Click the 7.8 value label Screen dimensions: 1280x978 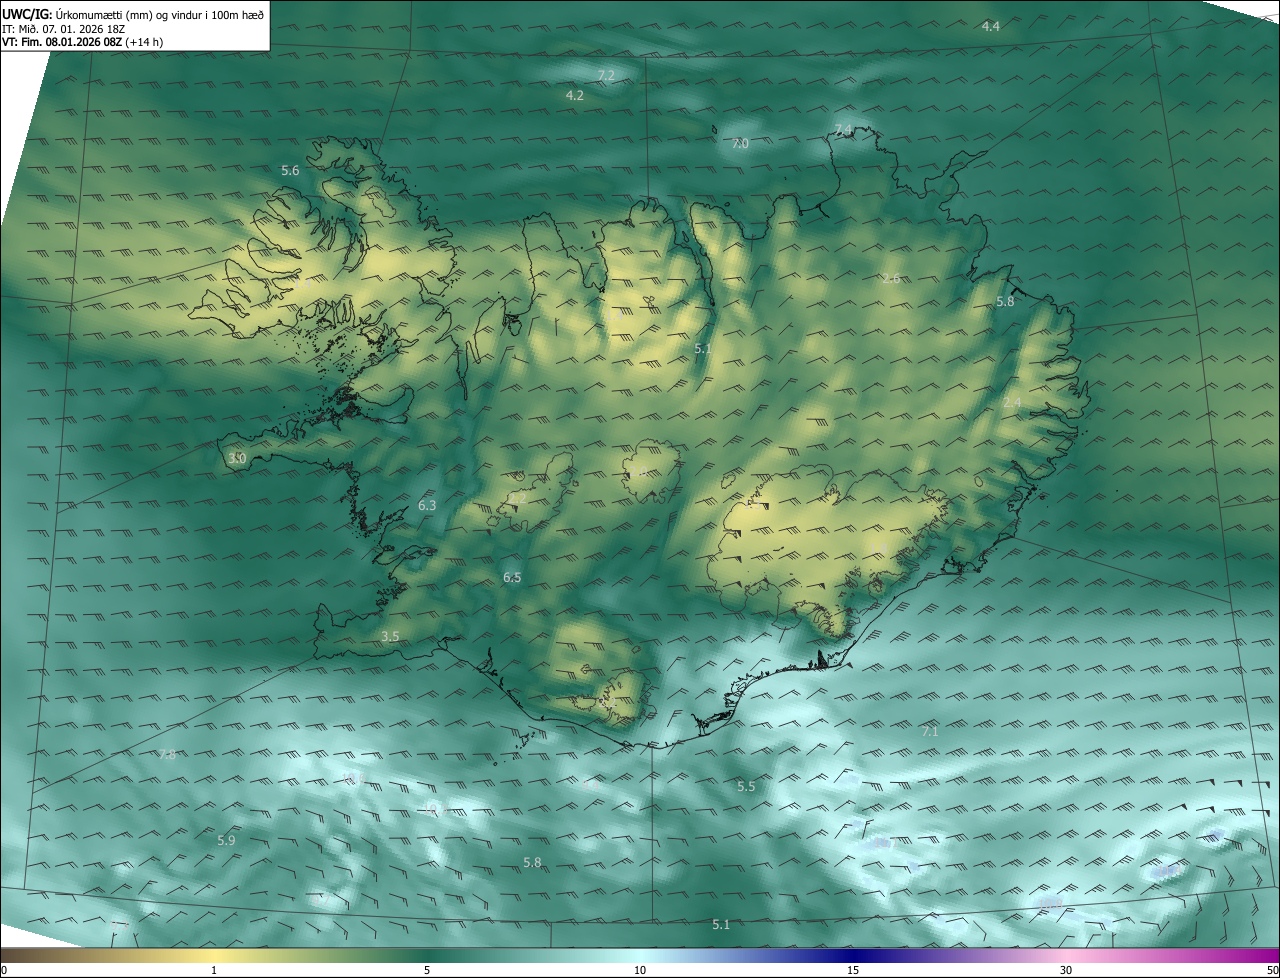pos(167,755)
